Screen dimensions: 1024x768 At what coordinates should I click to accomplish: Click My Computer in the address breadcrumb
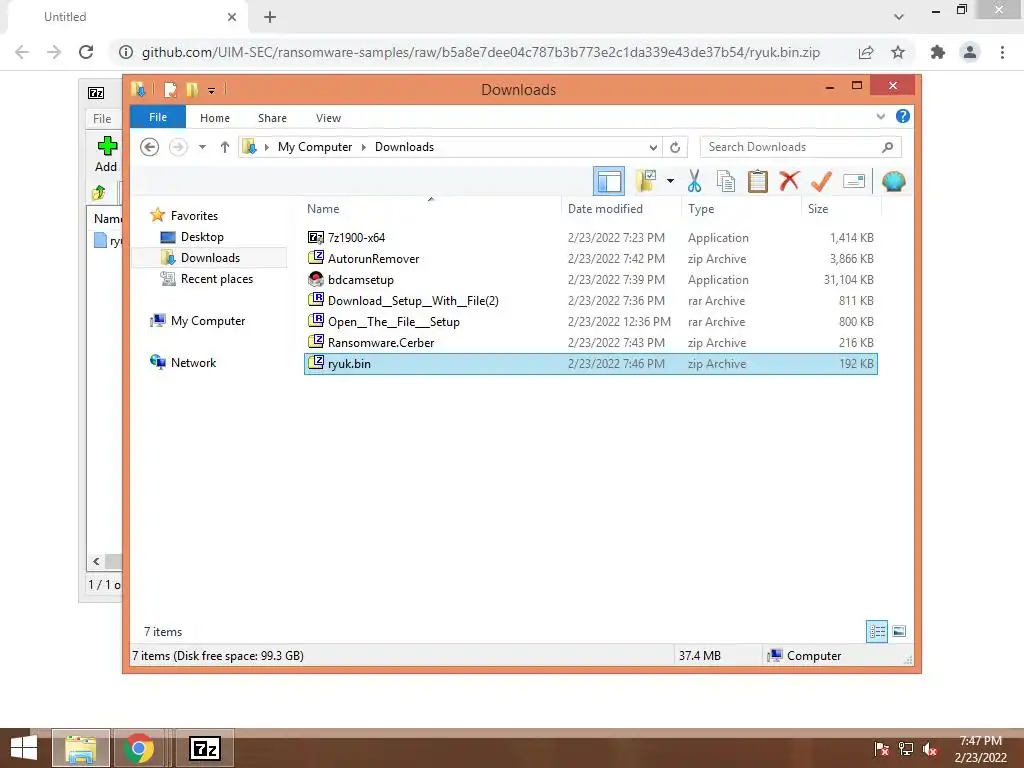click(x=315, y=147)
